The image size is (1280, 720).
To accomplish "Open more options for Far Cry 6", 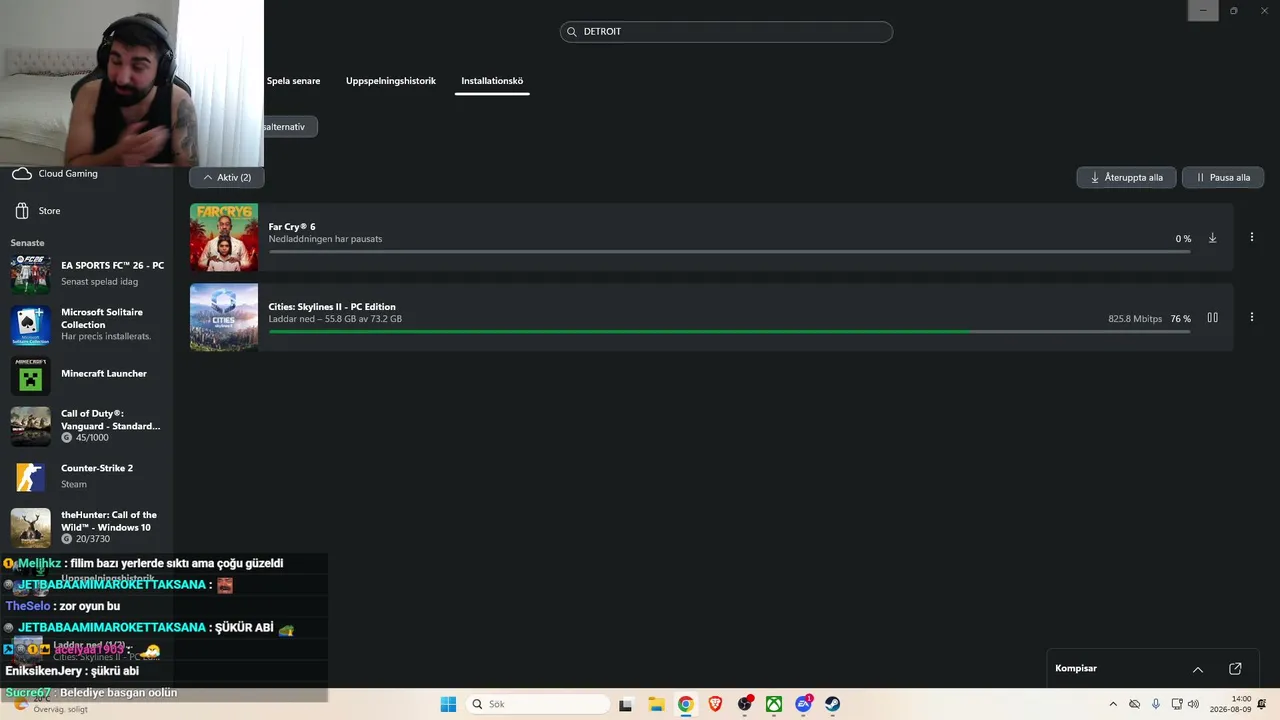I will click(1252, 237).
